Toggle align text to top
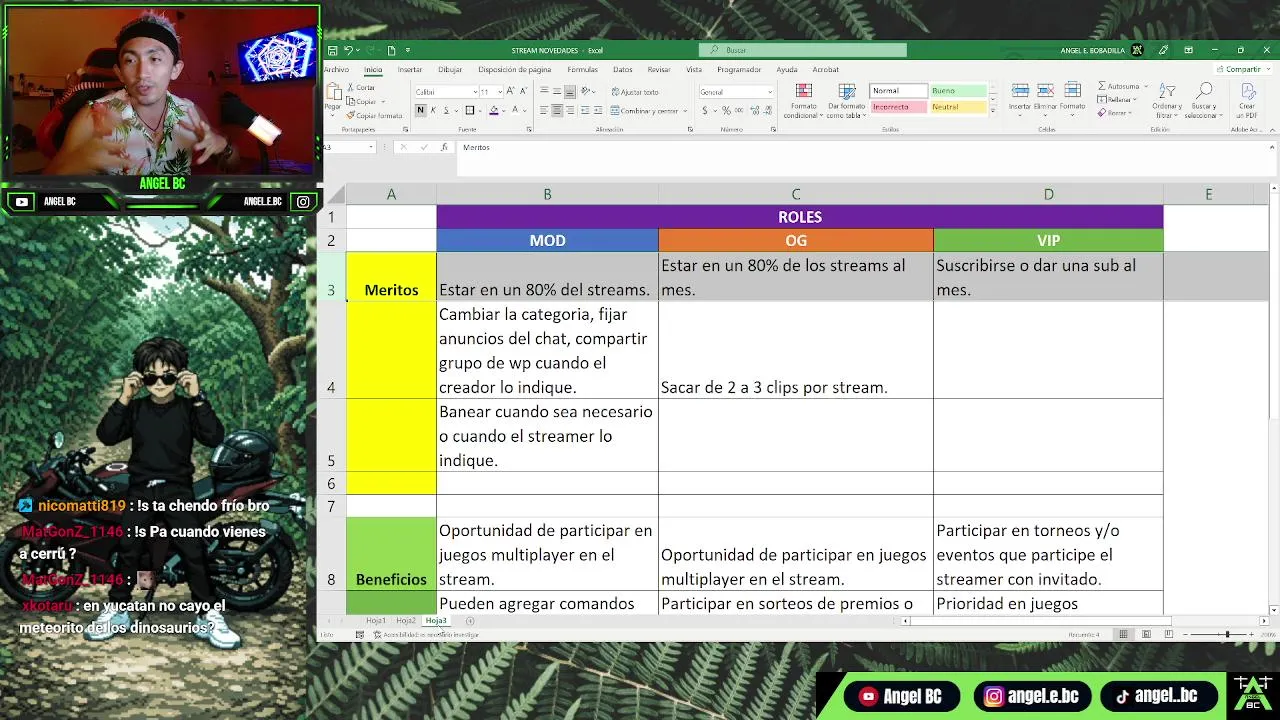The height and width of the screenshot is (720, 1280). 544,91
